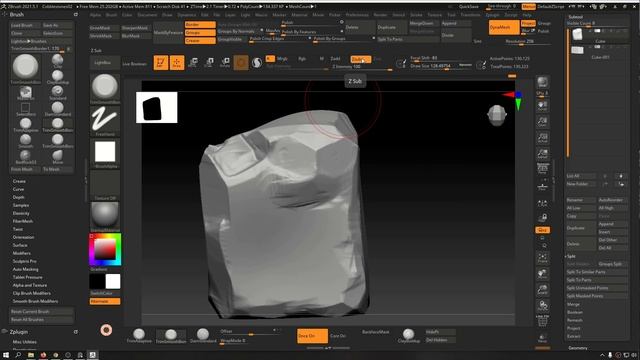Image resolution: width=640 pixels, height=360 pixels.
Task: Expand the Tablet Pressure section
Action: pyautogui.click(x=27, y=277)
